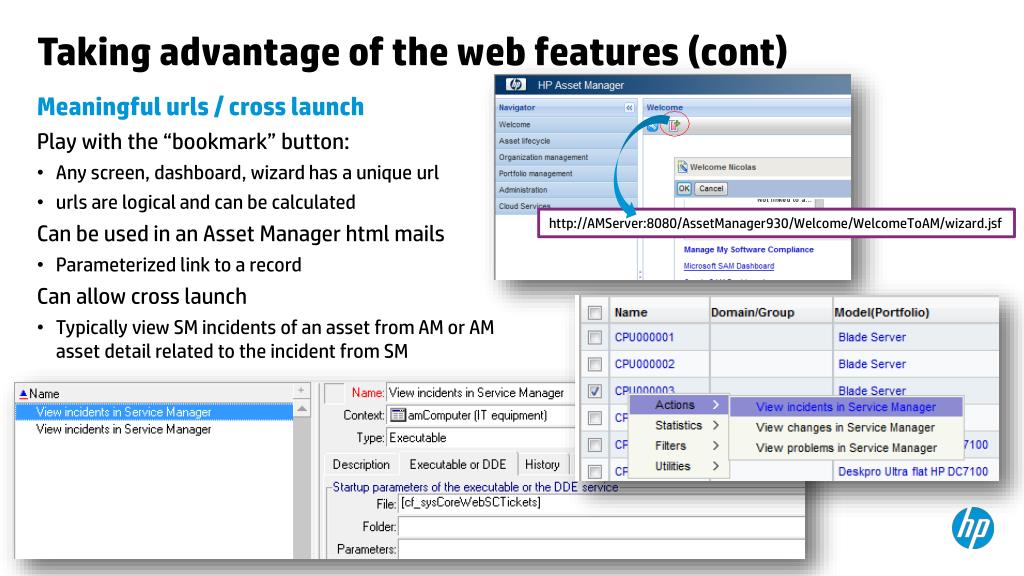This screenshot has height=576, width=1024.
Task: Click the OK button in the Welcome wizard
Action: [x=684, y=189]
